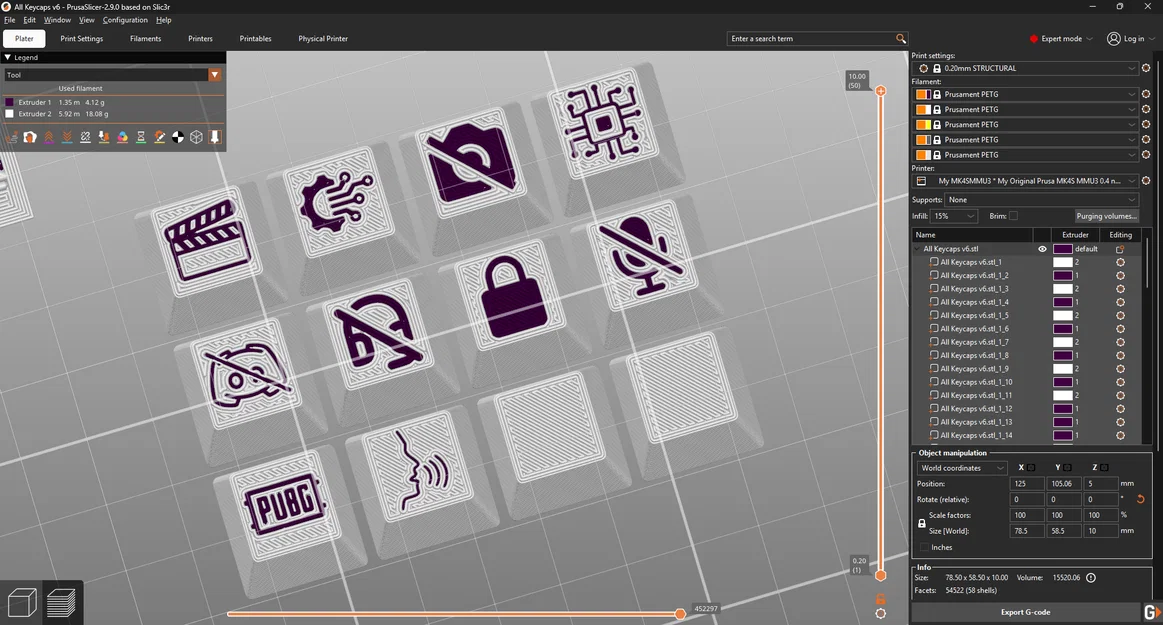Screen dimensions: 1163x625
Task: Toggle deretractions icon with downward arrows
Action: click(67, 137)
